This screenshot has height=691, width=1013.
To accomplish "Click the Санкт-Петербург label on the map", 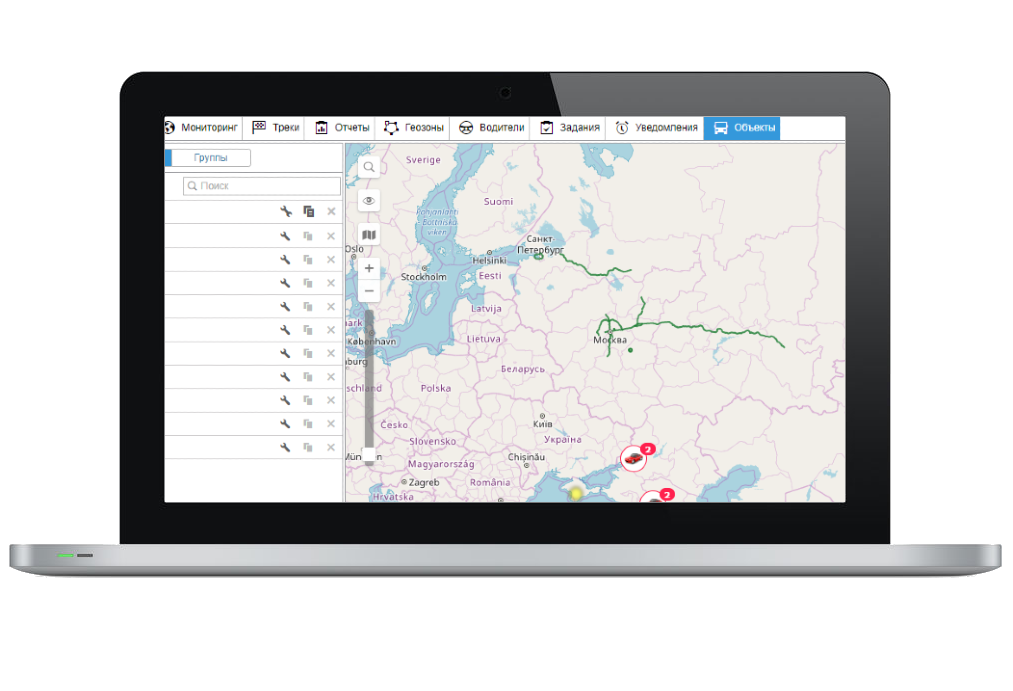I will tap(540, 244).
